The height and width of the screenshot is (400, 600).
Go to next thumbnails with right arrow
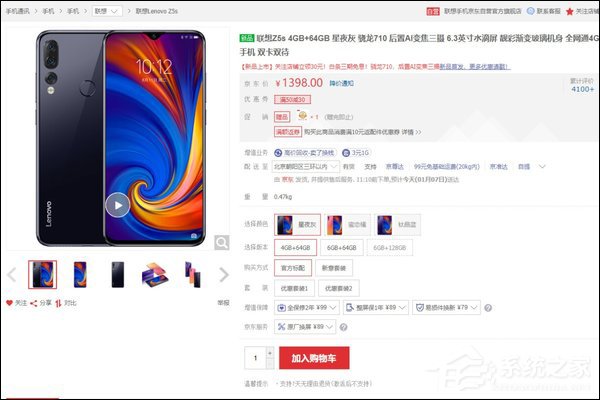[224, 274]
